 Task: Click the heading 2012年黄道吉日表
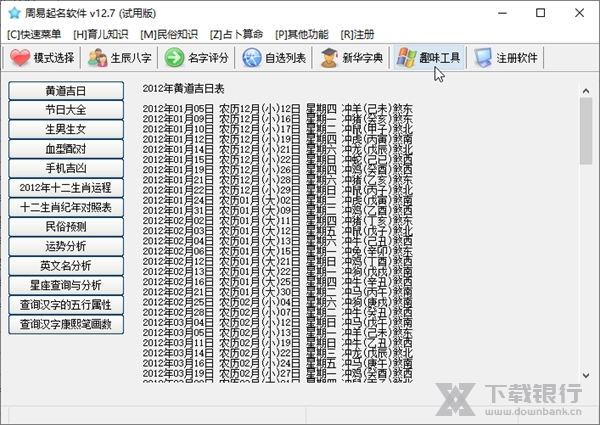click(x=183, y=89)
